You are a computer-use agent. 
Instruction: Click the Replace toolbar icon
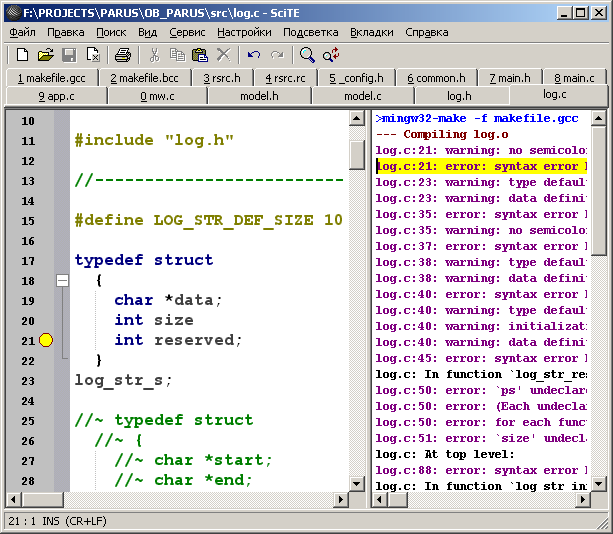point(331,55)
